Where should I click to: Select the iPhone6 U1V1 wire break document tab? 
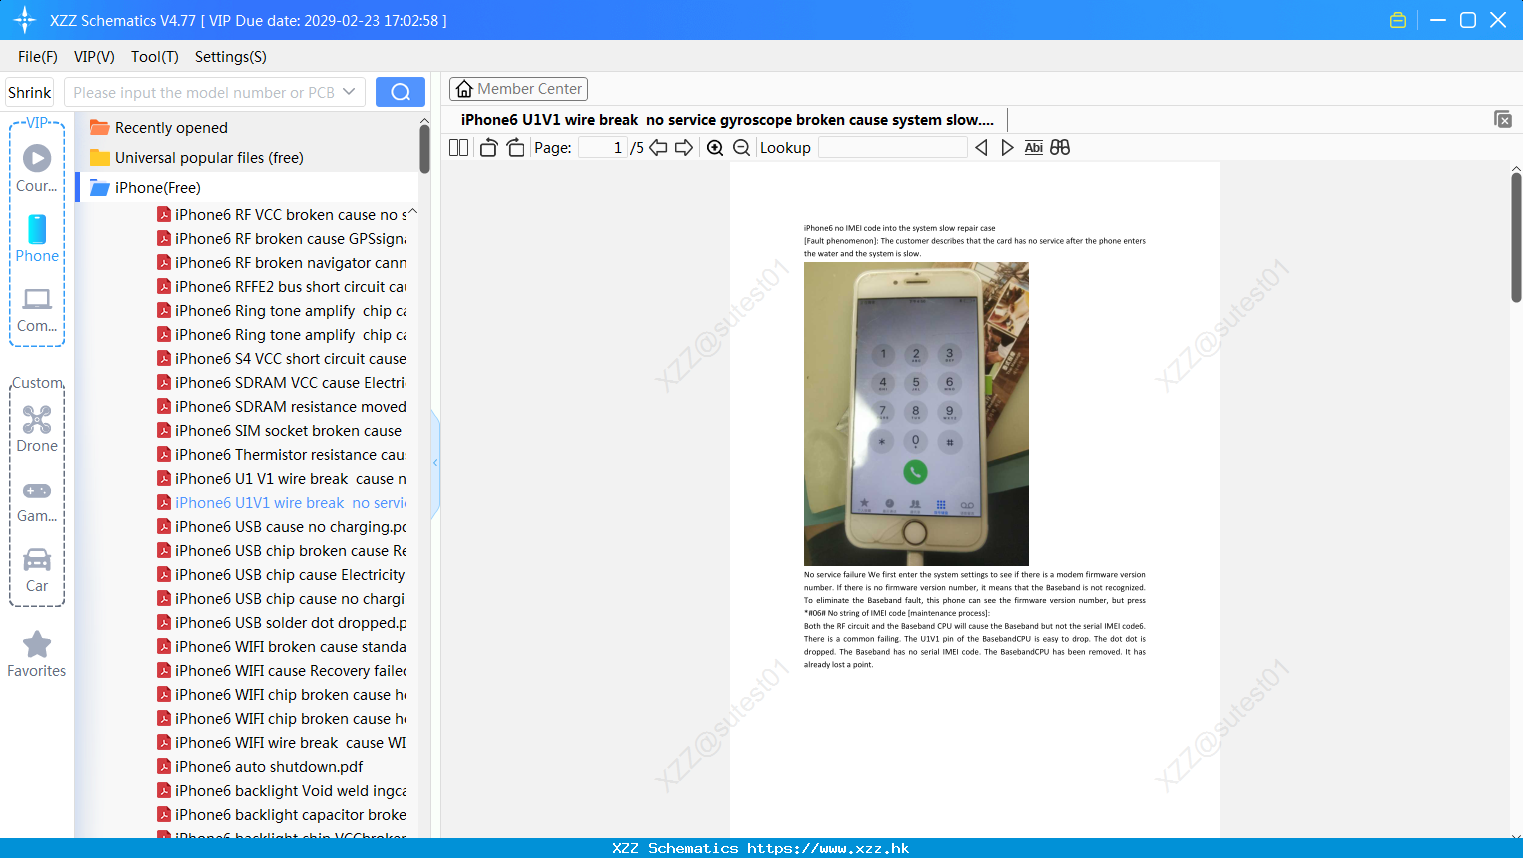(x=727, y=120)
